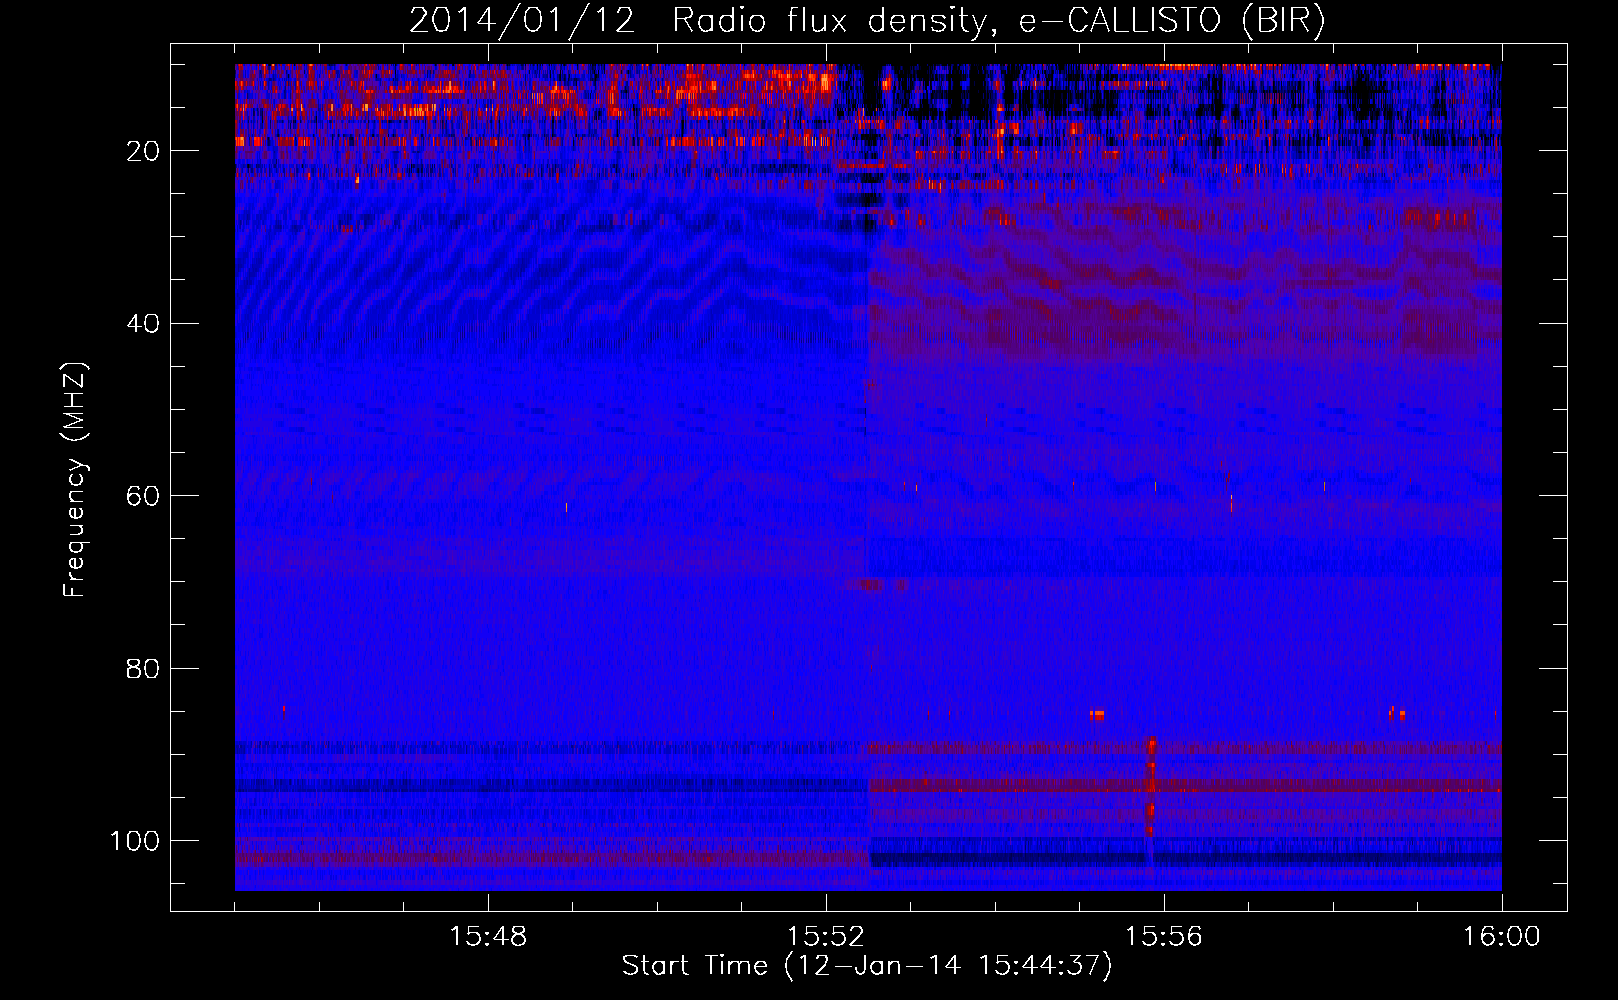Click the "Start Time (12-Jan-14 15:44:37)" label
Viewport: 1618px width, 1000px height.
tap(867, 966)
